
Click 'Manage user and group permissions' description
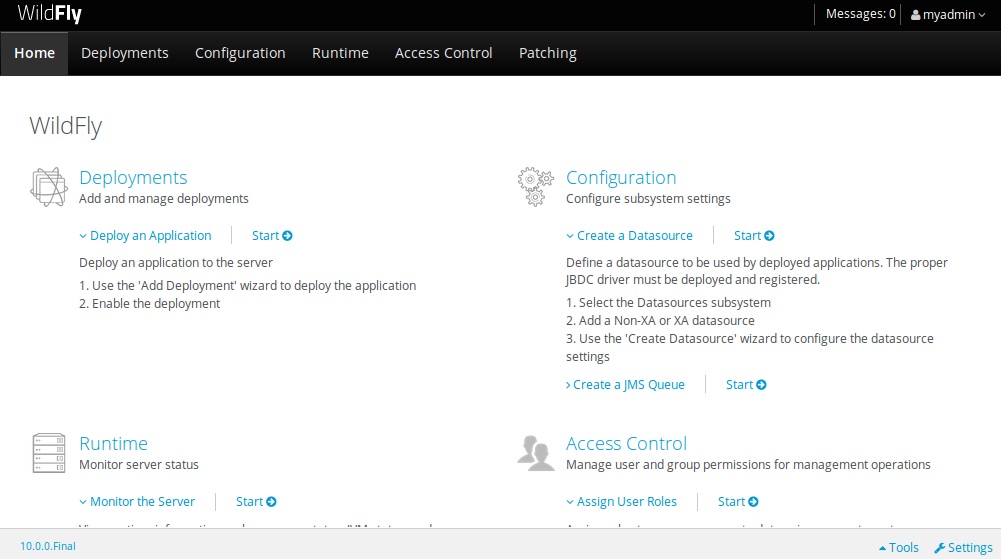click(x=748, y=465)
